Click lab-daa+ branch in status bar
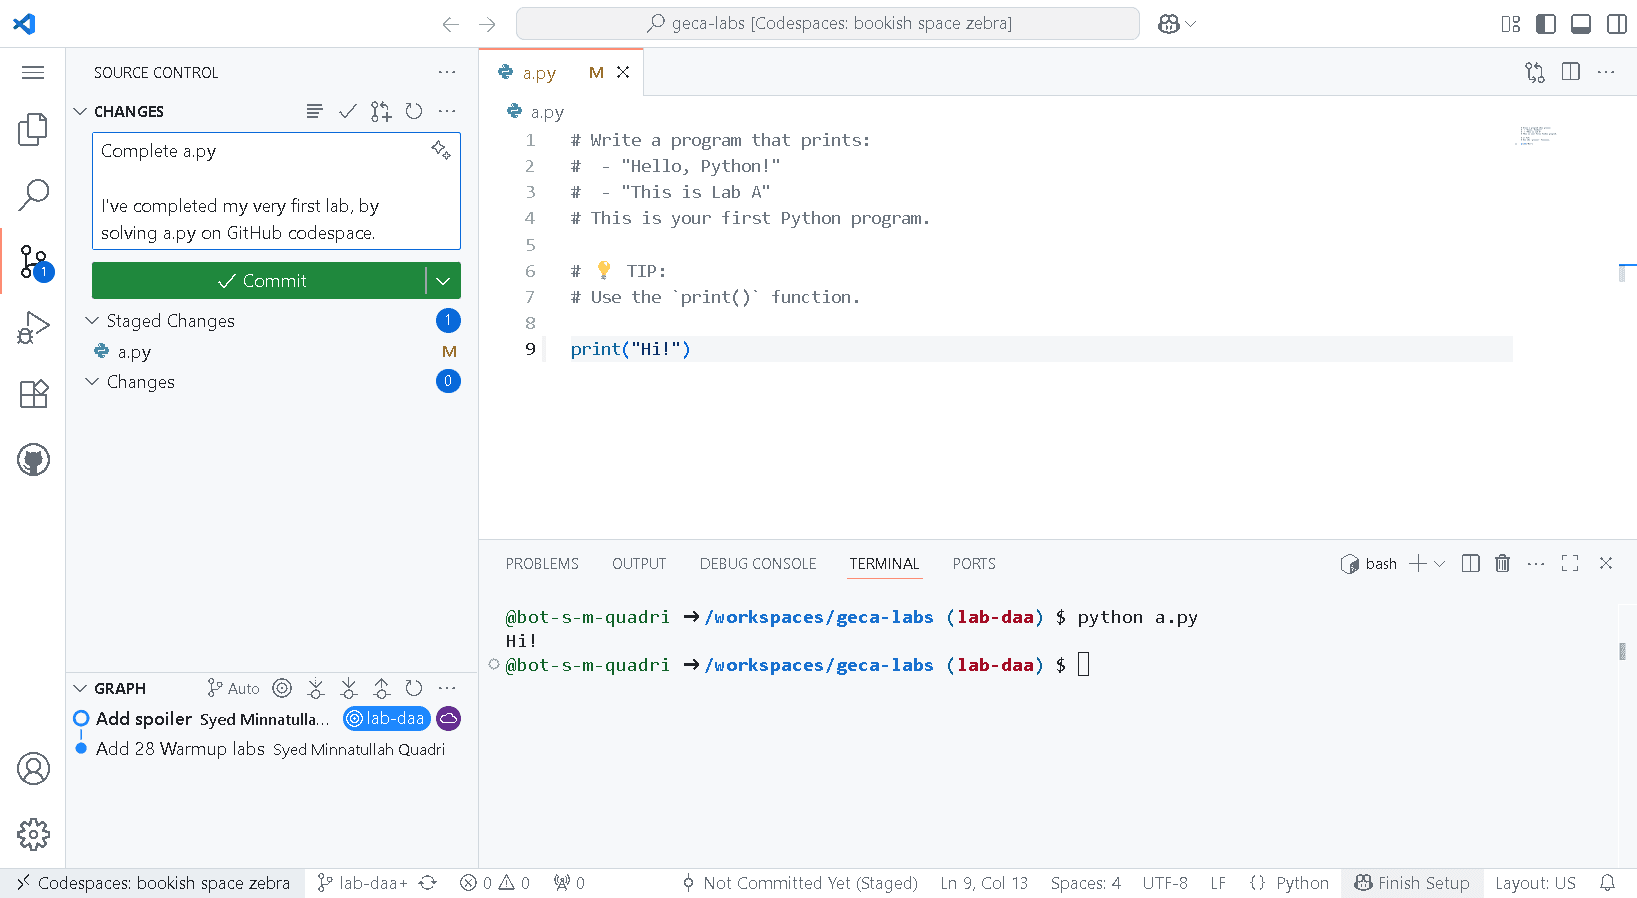Screen dimensions: 1637x898 [362, 883]
